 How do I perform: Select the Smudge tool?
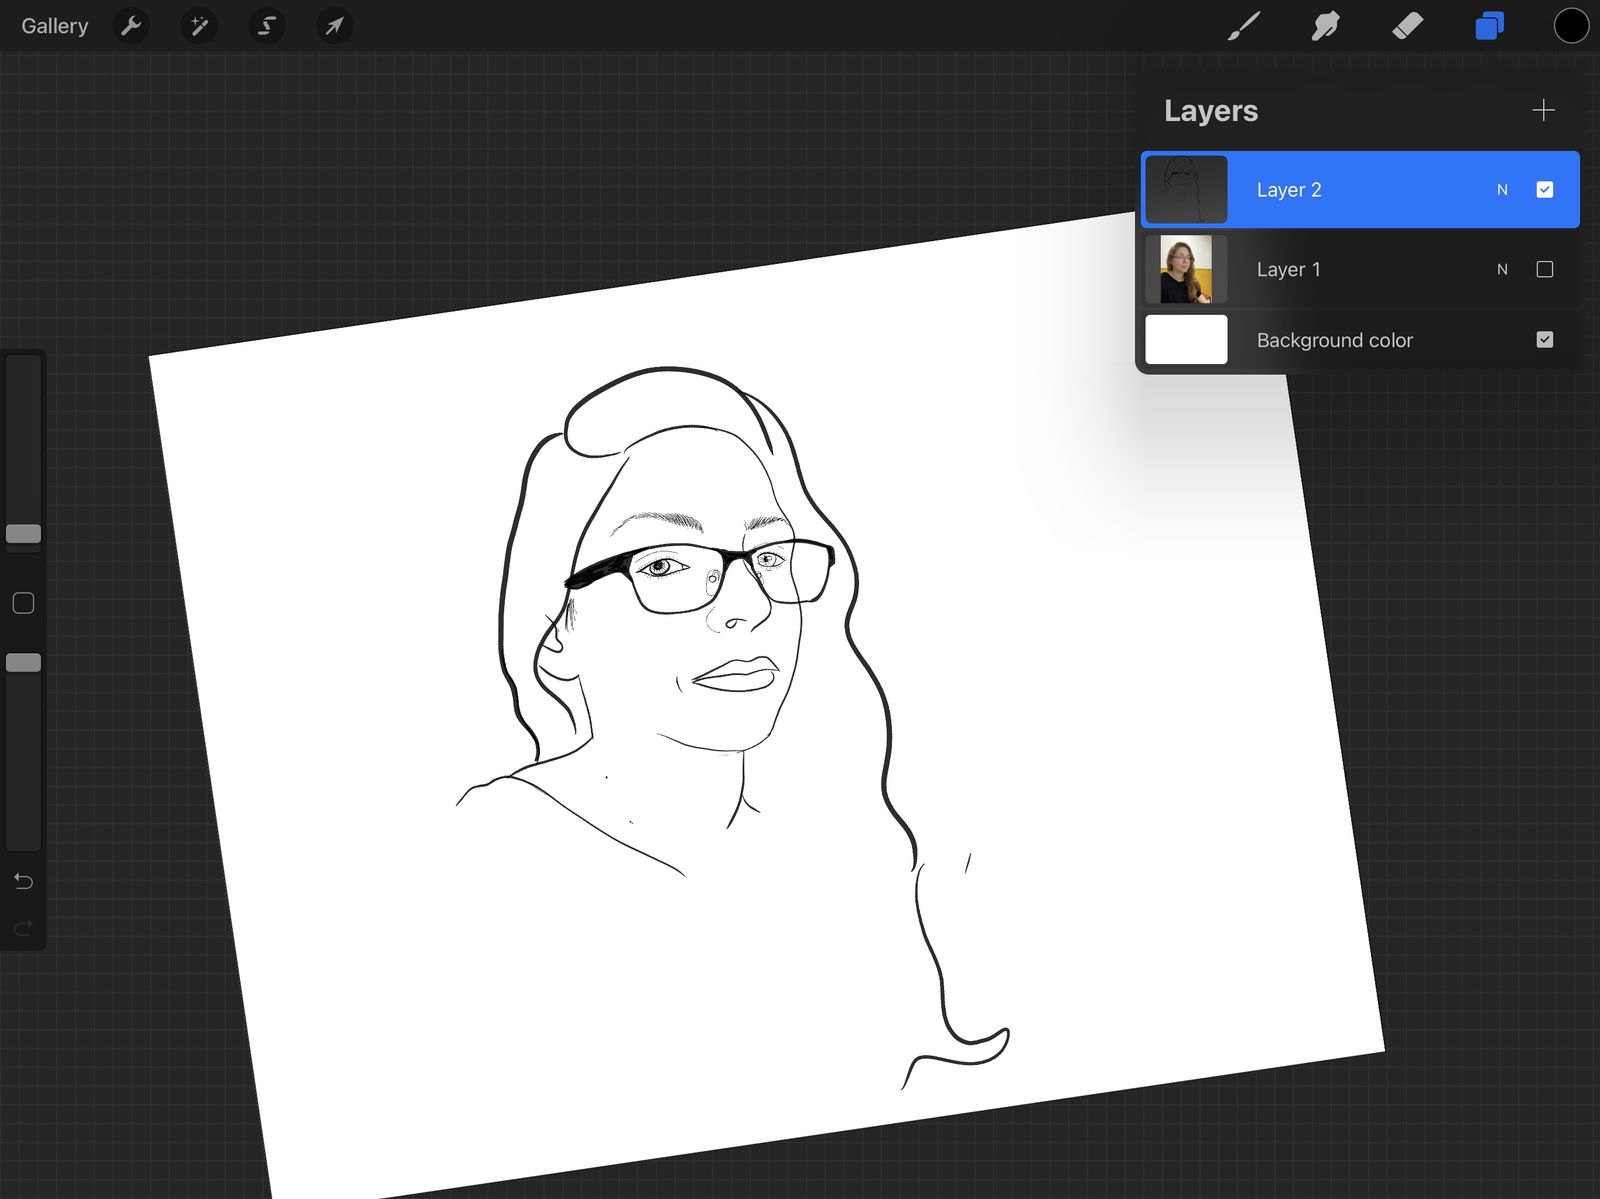(x=1325, y=26)
